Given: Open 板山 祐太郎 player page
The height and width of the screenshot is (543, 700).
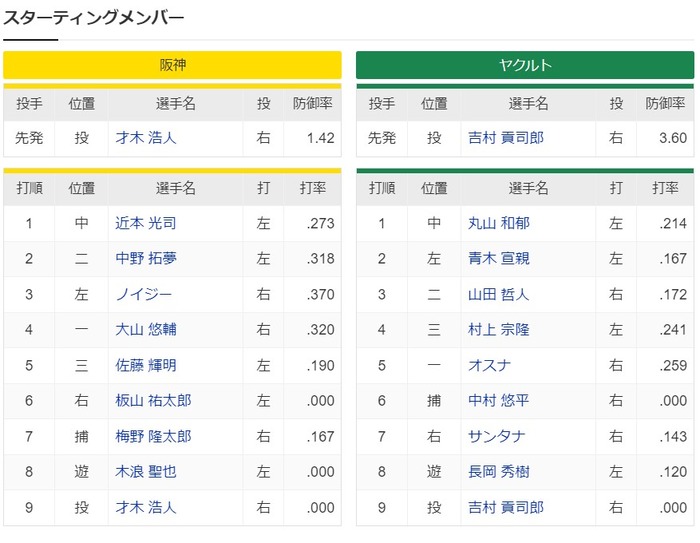Looking at the screenshot, I should coord(153,401).
